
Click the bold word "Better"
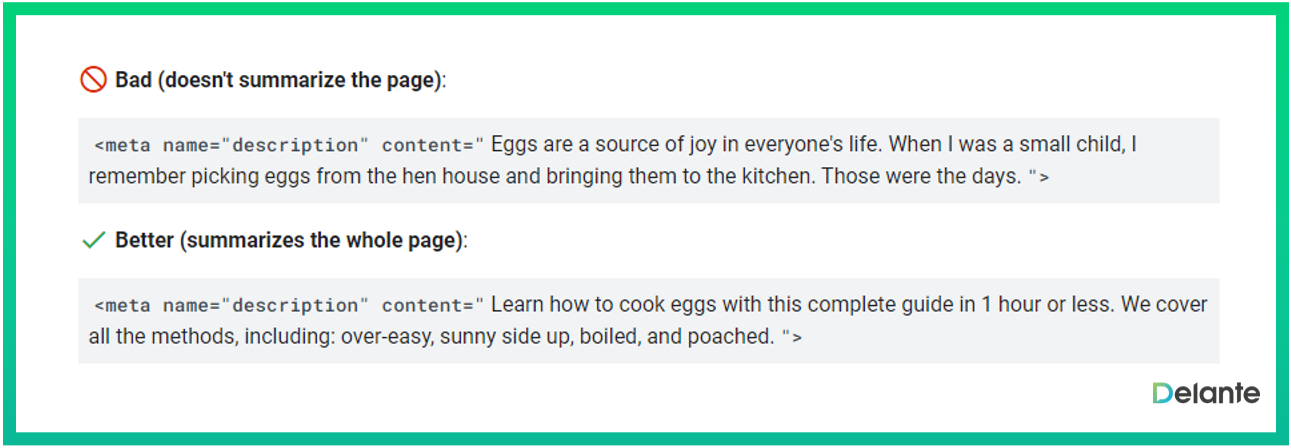tap(145, 240)
